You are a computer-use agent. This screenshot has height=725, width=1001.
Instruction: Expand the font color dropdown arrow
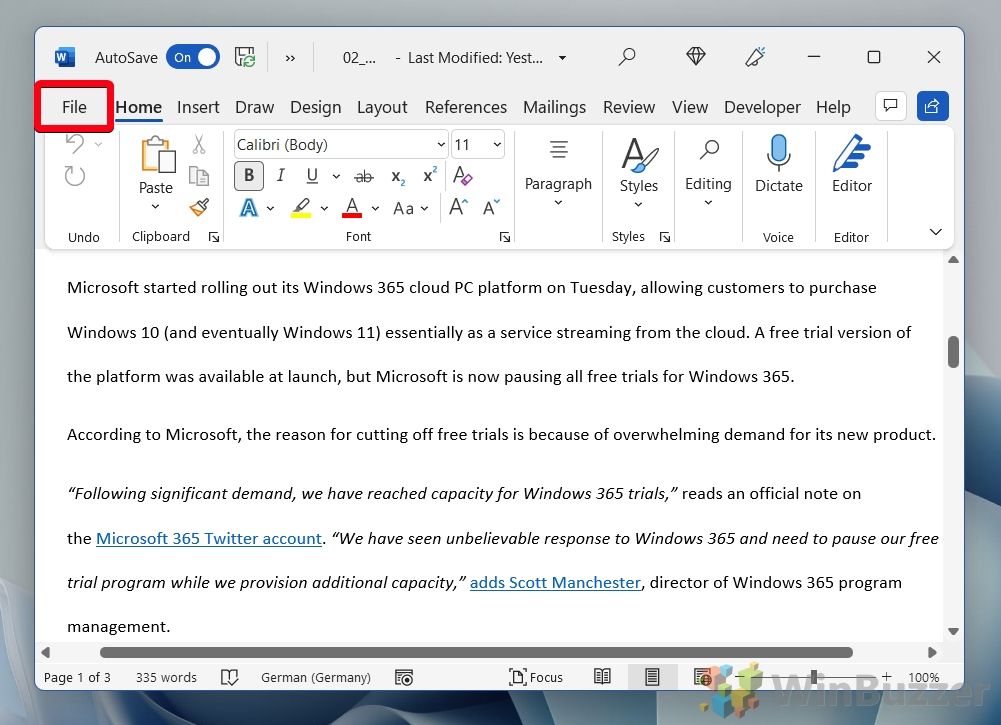pos(375,209)
